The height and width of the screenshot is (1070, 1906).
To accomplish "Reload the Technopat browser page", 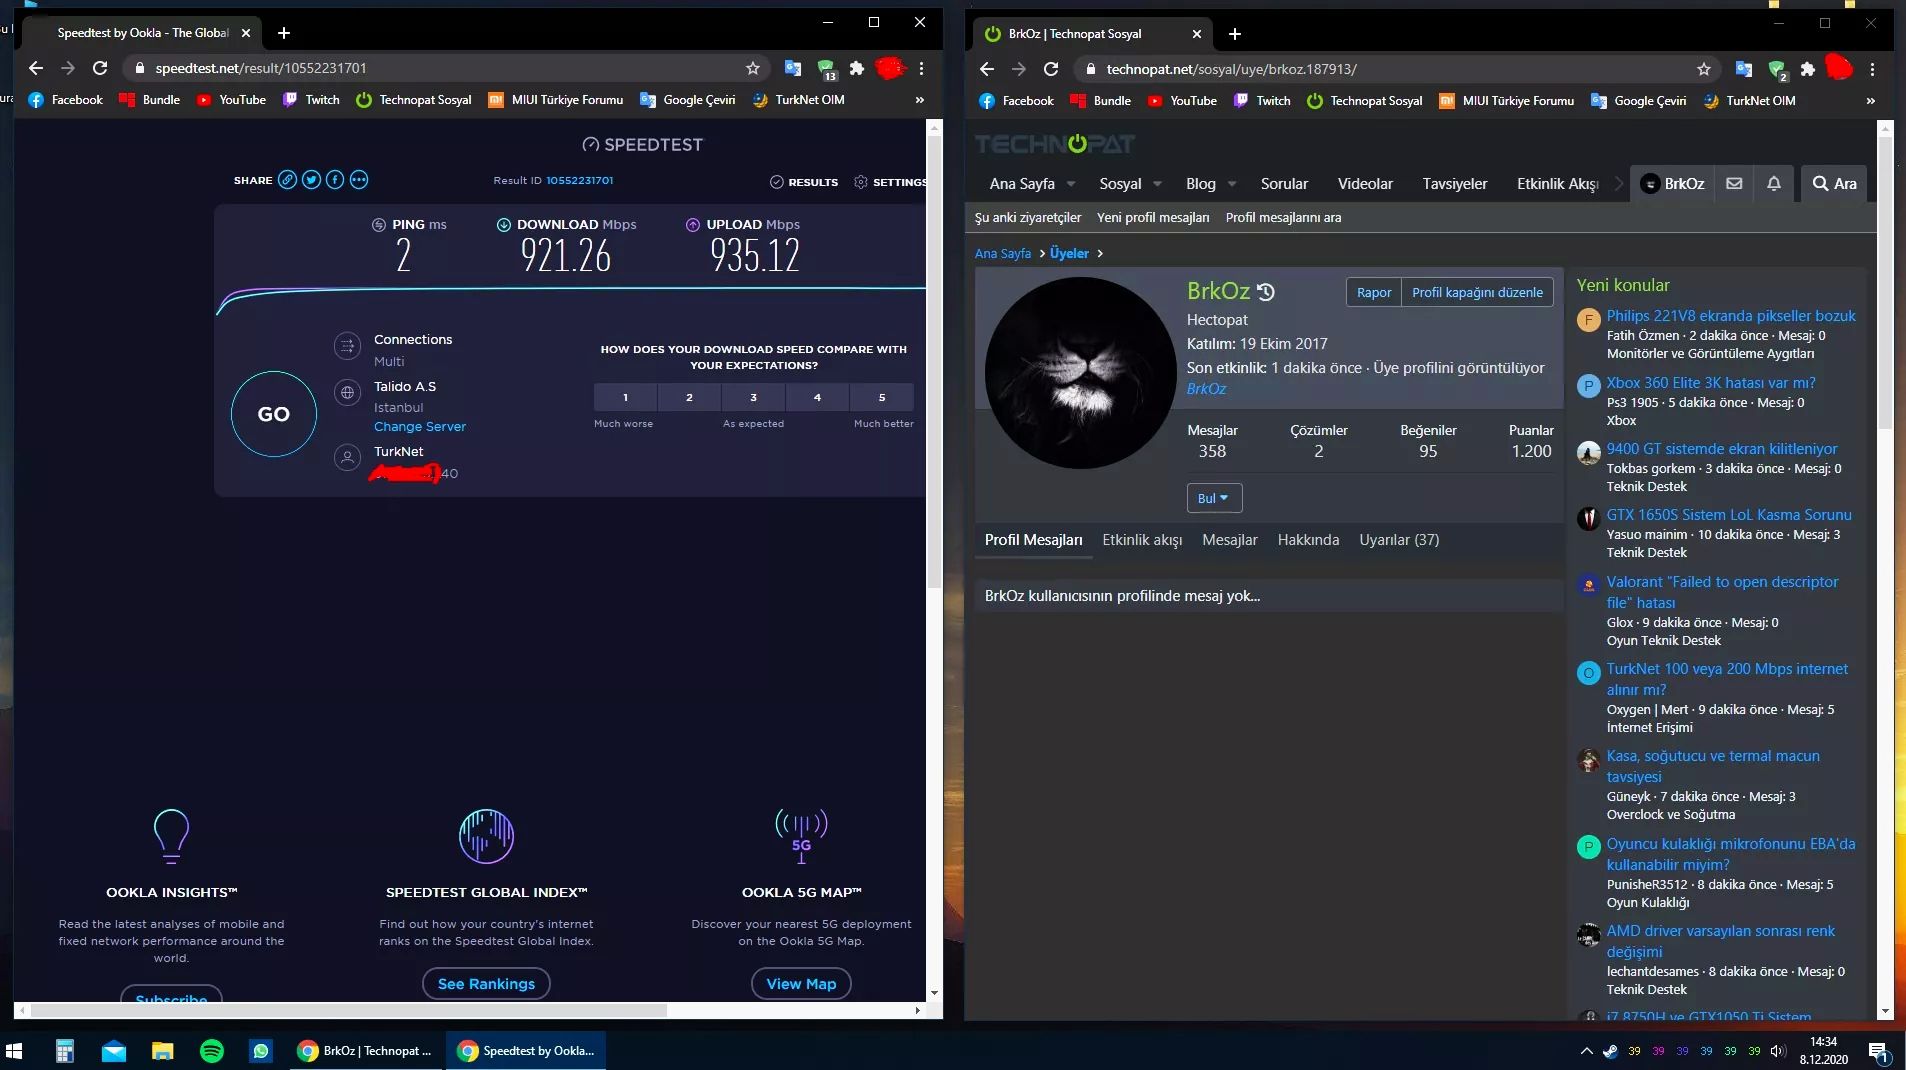I will tap(1051, 69).
